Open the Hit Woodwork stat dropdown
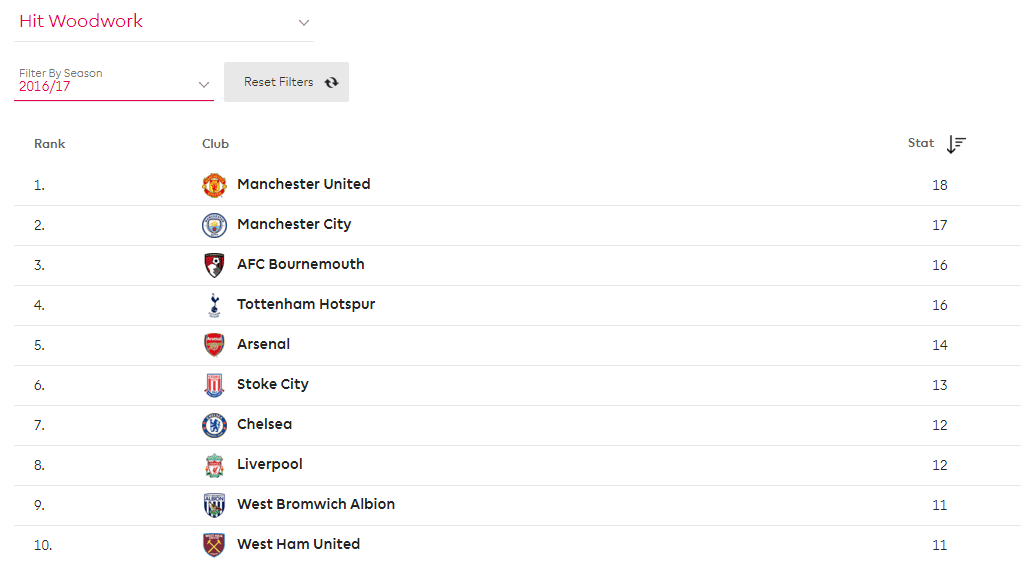This screenshot has width=1021, height=561. (164, 22)
